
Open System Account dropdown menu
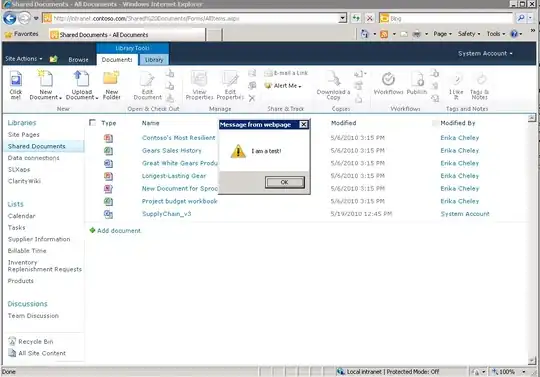(485, 53)
